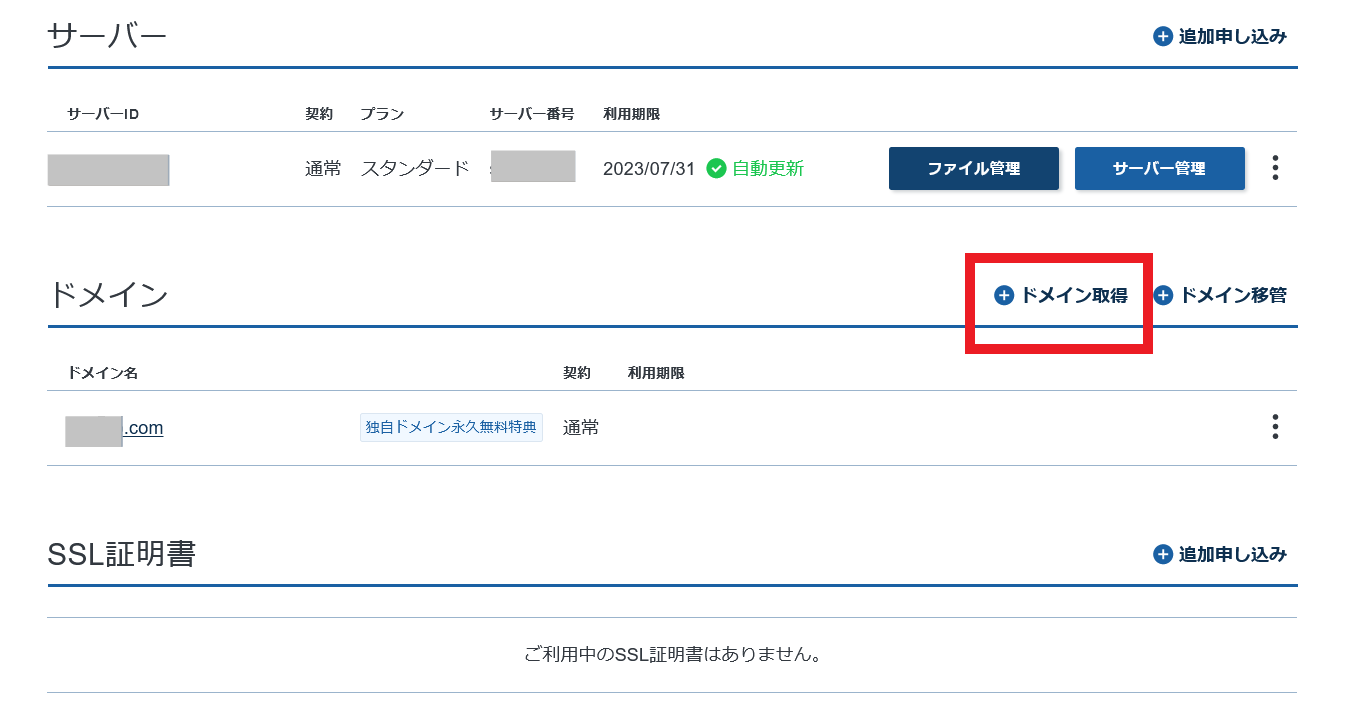1356x723 pixels.
Task: Click 通常 contract text in domain row
Action: 581,428
